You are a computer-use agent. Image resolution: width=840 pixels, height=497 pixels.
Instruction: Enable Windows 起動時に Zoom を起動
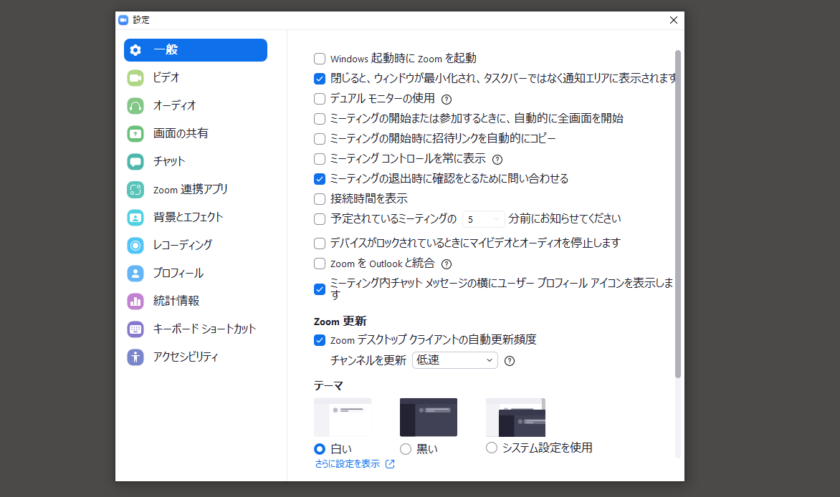coord(320,58)
